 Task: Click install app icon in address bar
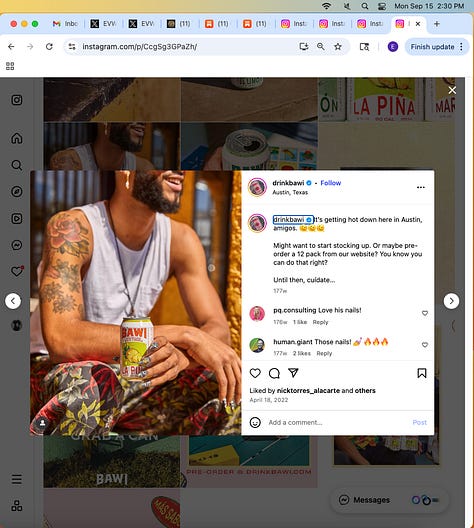click(x=304, y=46)
